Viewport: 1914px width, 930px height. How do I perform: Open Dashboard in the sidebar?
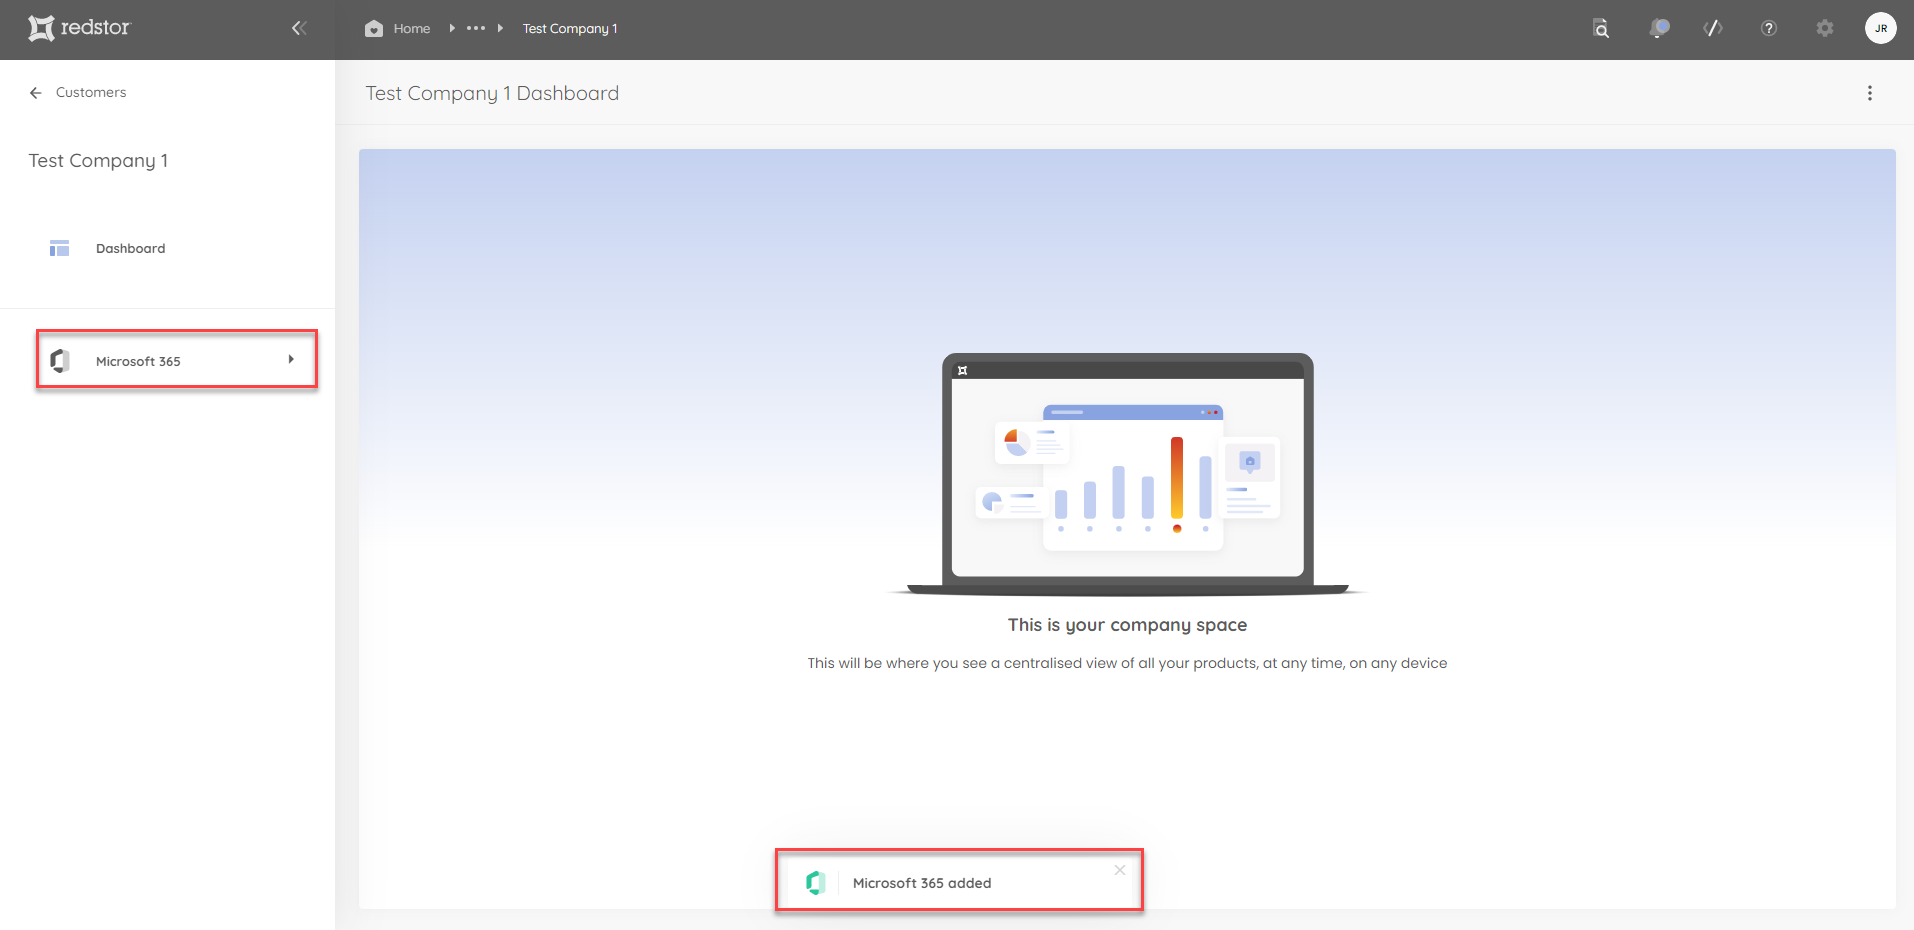130,248
